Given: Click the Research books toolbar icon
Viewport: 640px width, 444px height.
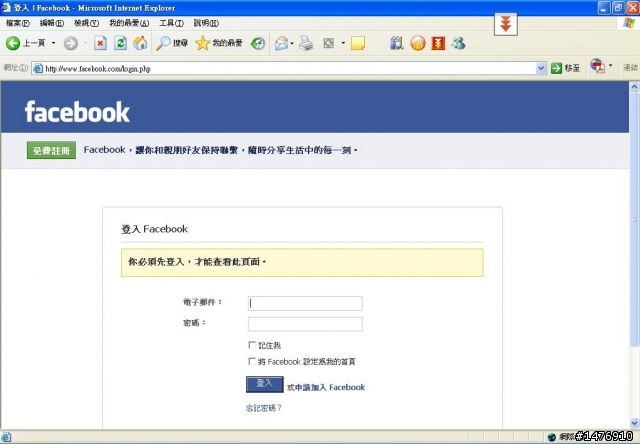Looking at the screenshot, I should (x=397, y=43).
